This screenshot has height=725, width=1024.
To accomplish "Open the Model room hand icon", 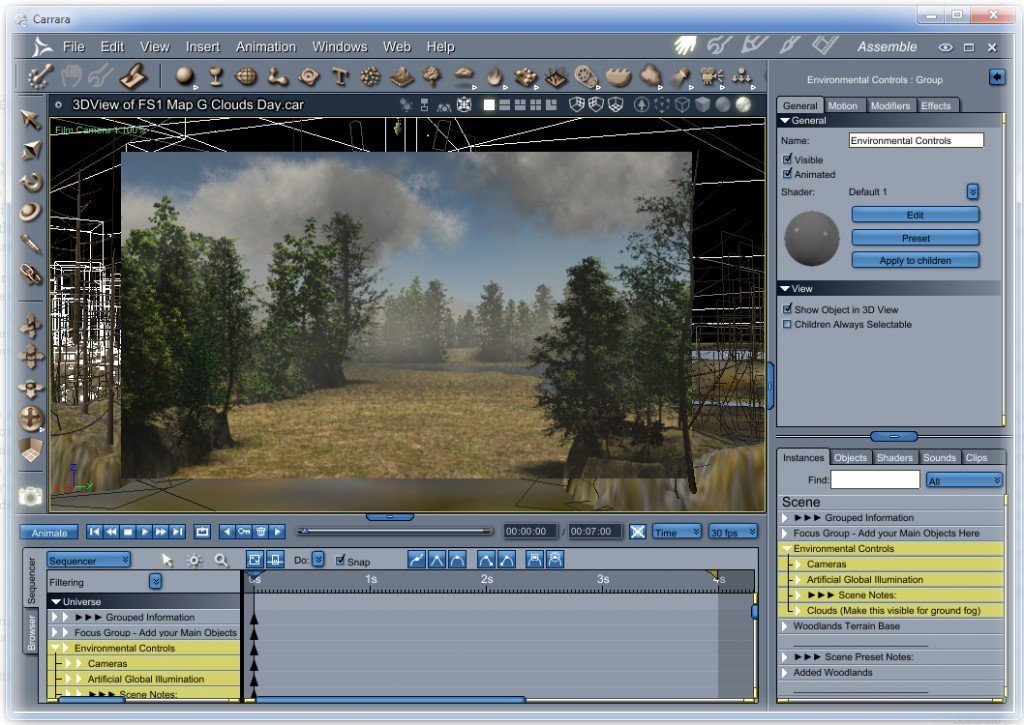I will [x=685, y=46].
